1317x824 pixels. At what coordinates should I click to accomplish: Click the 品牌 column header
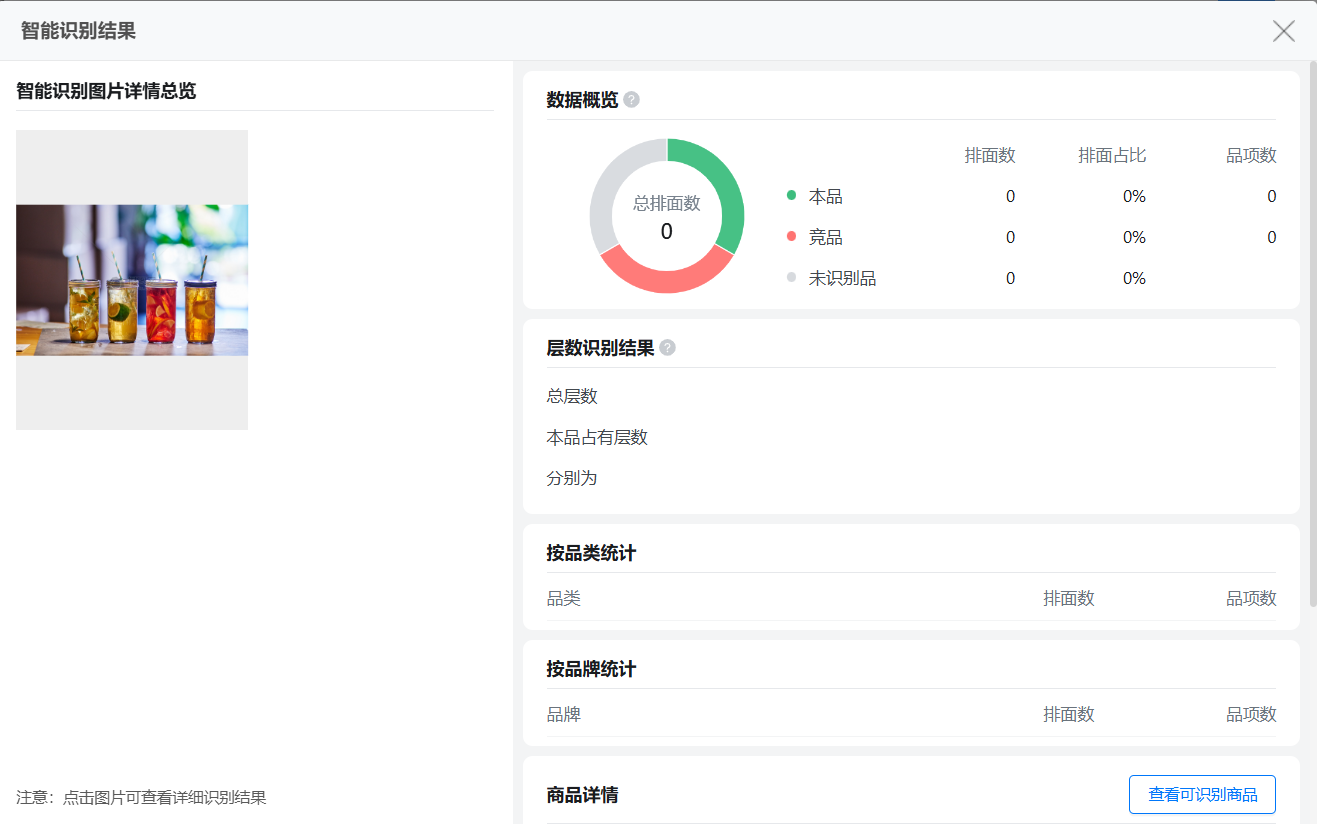(x=564, y=715)
